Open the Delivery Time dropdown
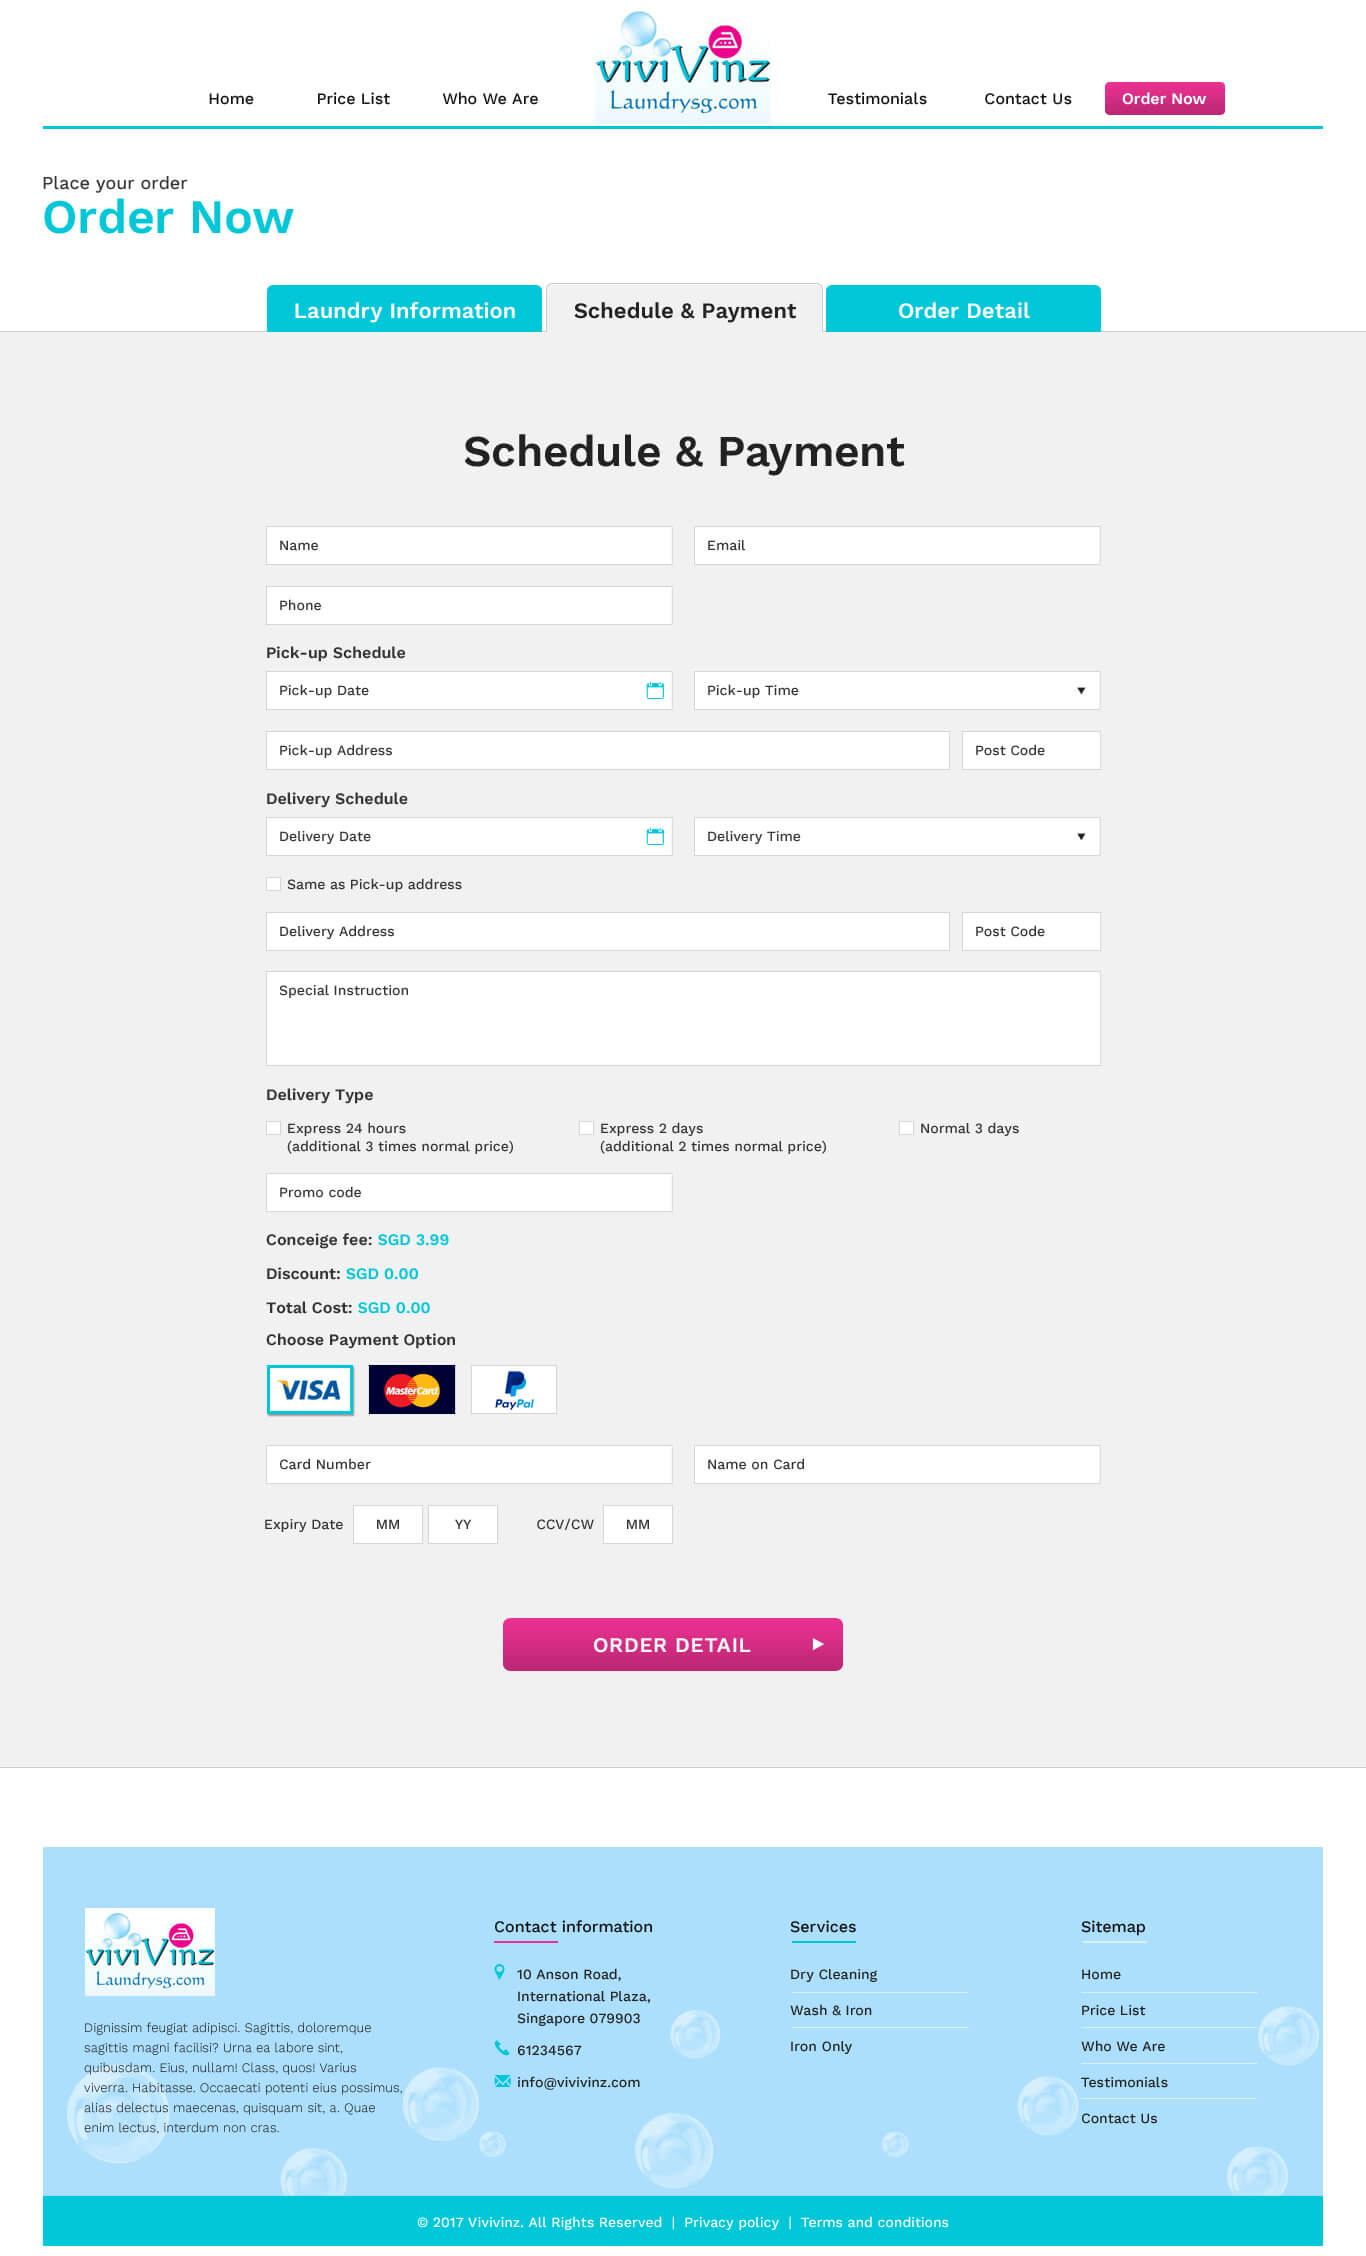1366x2256 pixels. [x=896, y=837]
